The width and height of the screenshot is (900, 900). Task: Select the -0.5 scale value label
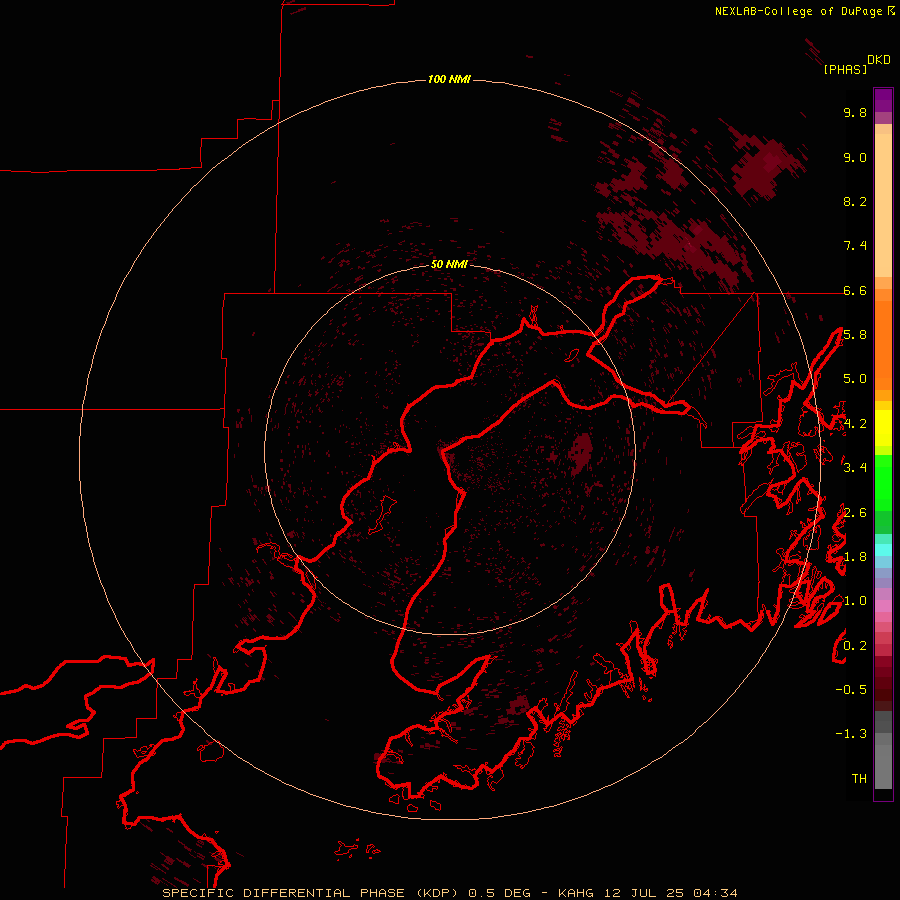[x=851, y=690]
